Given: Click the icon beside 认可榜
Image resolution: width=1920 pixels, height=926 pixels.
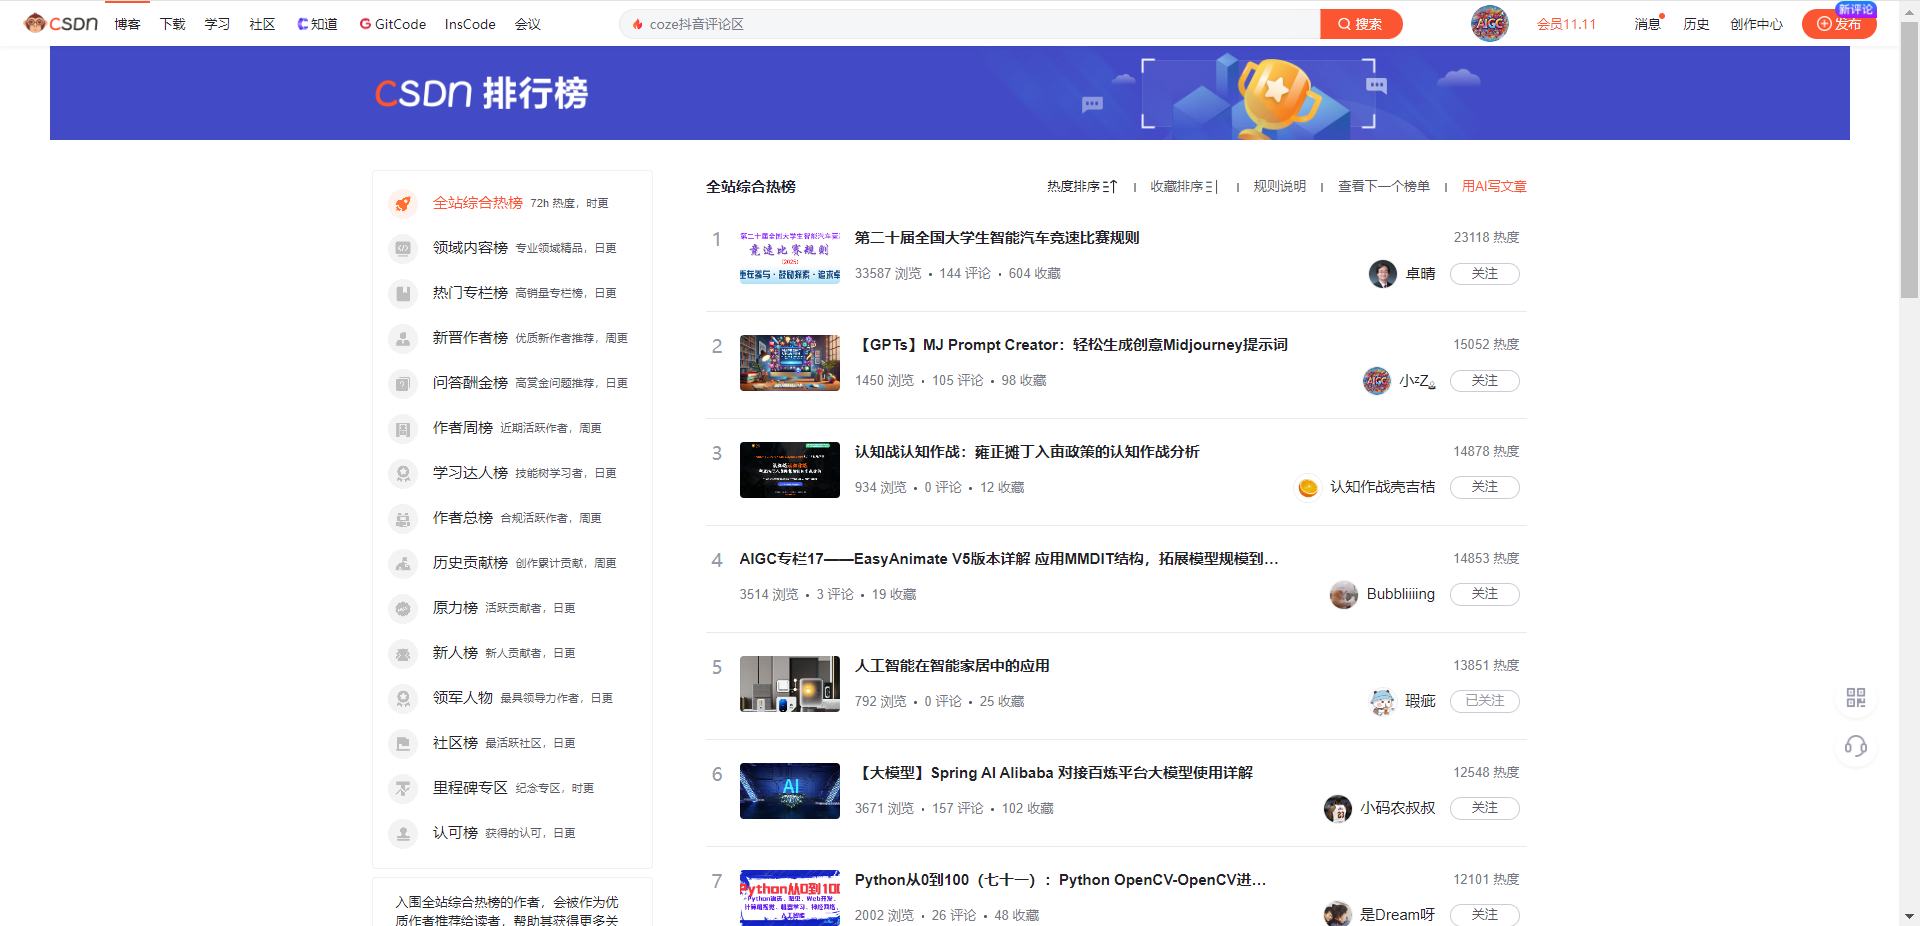Looking at the screenshot, I should pyautogui.click(x=403, y=833).
